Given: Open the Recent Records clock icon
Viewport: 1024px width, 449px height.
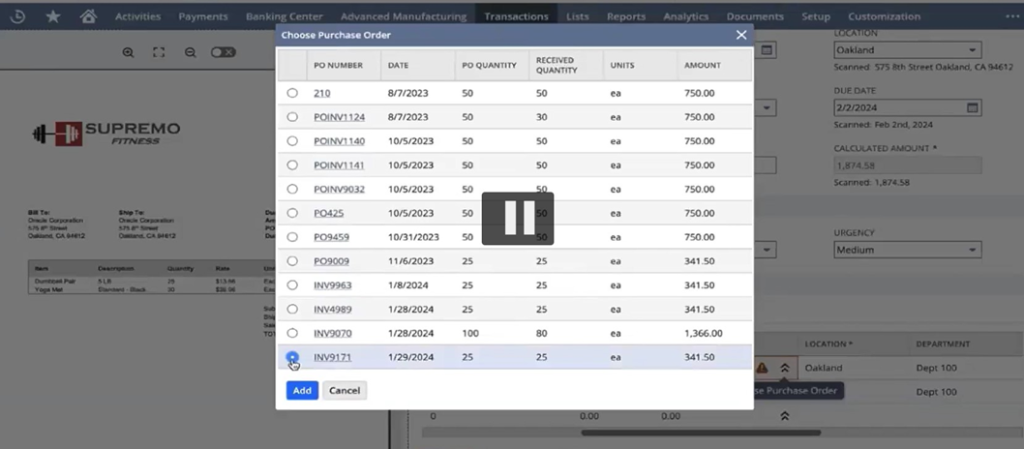Looking at the screenshot, I should pos(17,16).
